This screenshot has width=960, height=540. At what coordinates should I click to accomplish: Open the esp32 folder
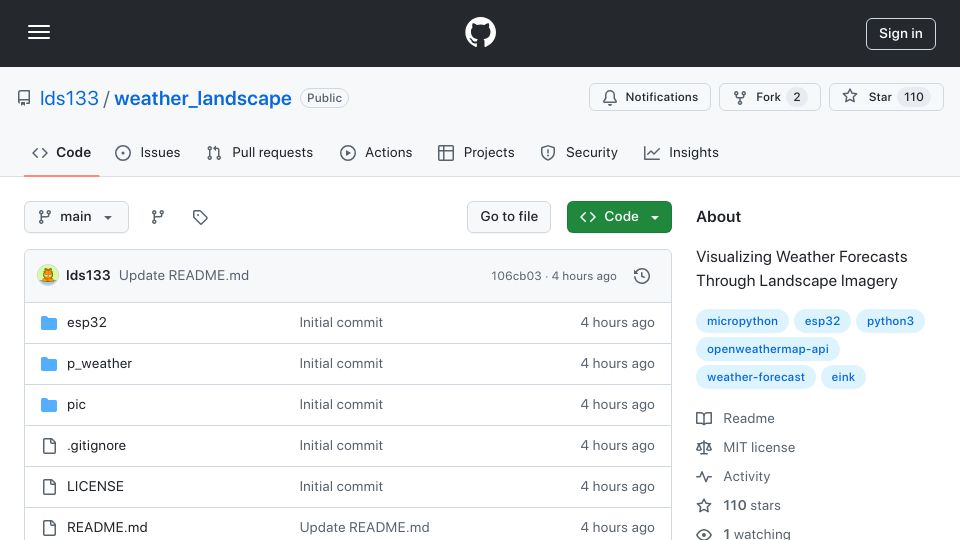(87, 323)
